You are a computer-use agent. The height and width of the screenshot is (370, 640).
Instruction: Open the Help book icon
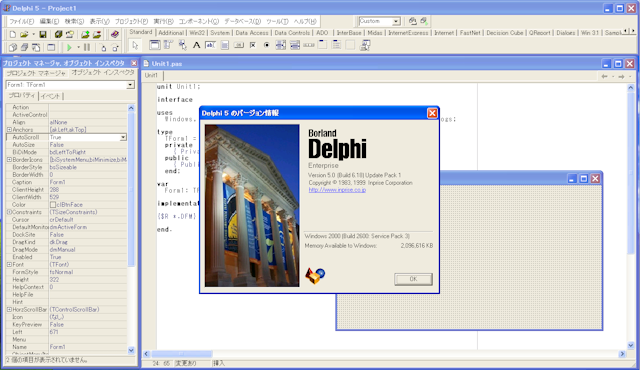coord(115,35)
